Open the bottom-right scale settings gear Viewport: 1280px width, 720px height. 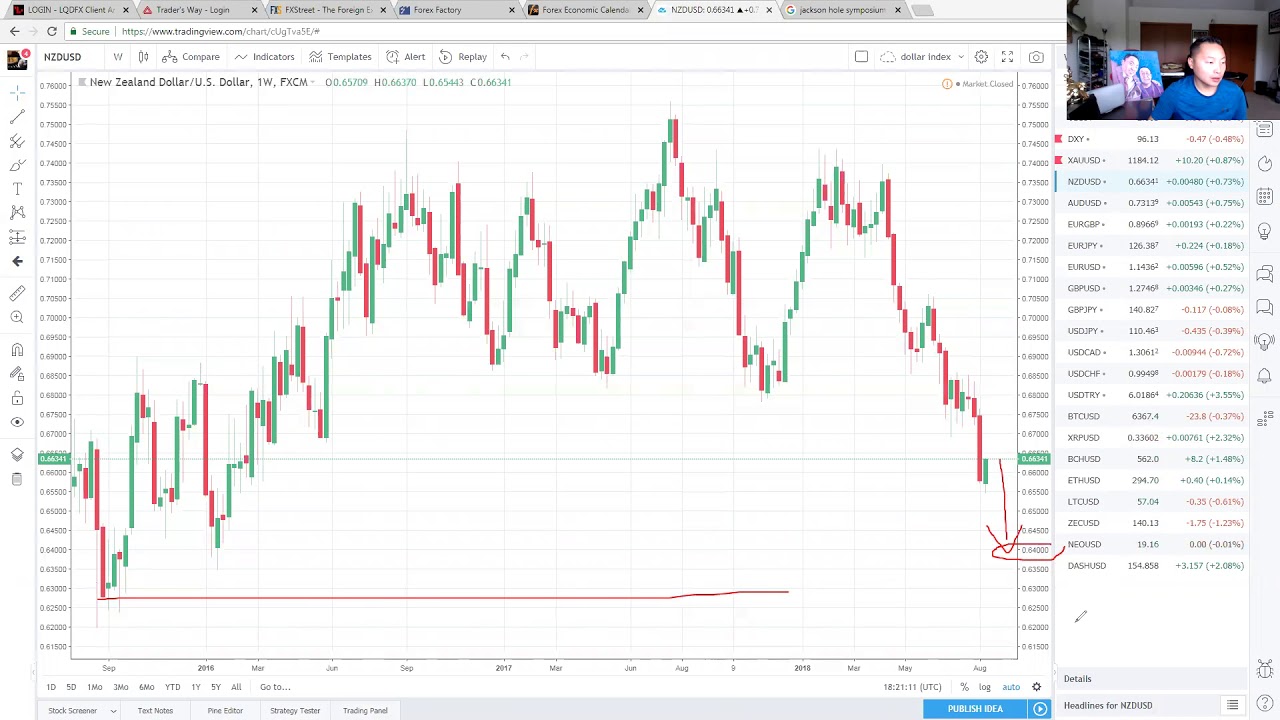click(1036, 687)
